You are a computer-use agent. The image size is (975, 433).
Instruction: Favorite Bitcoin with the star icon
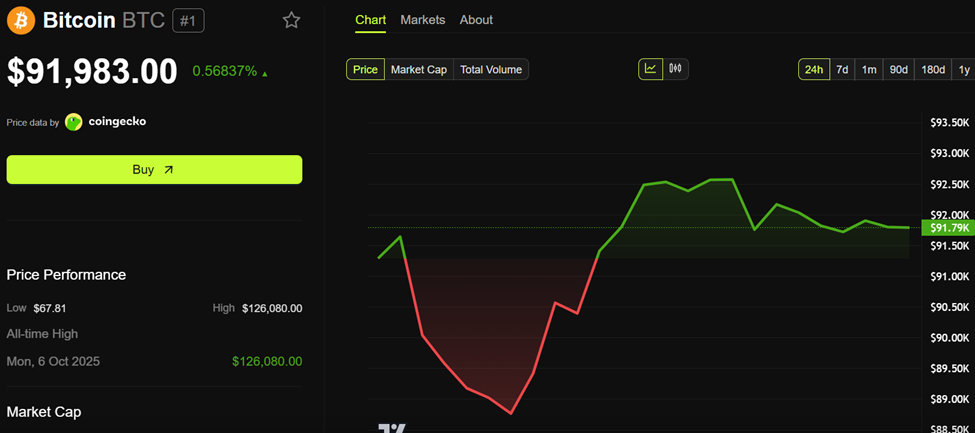pyautogui.click(x=291, y=20)
